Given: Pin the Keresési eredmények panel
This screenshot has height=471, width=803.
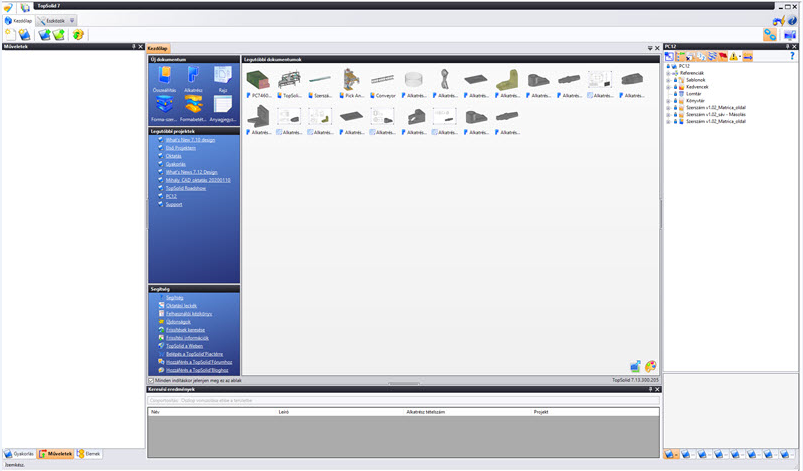Looking at the screenshot, I should click(650, 390).
